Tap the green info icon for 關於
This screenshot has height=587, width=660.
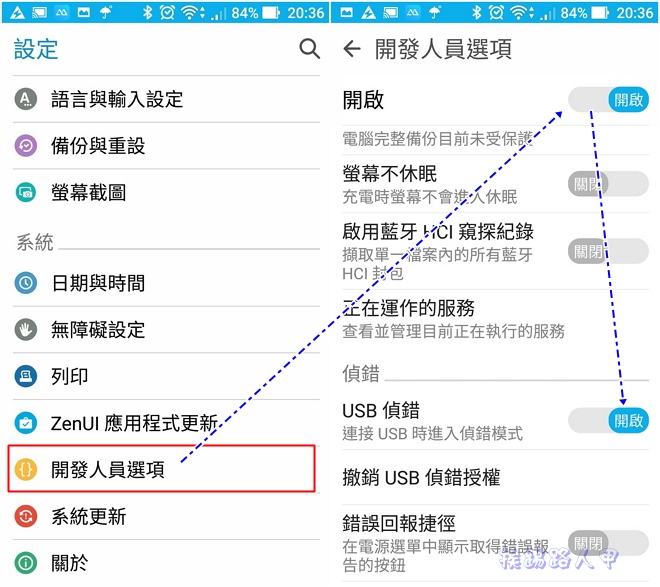coord(26,563)
